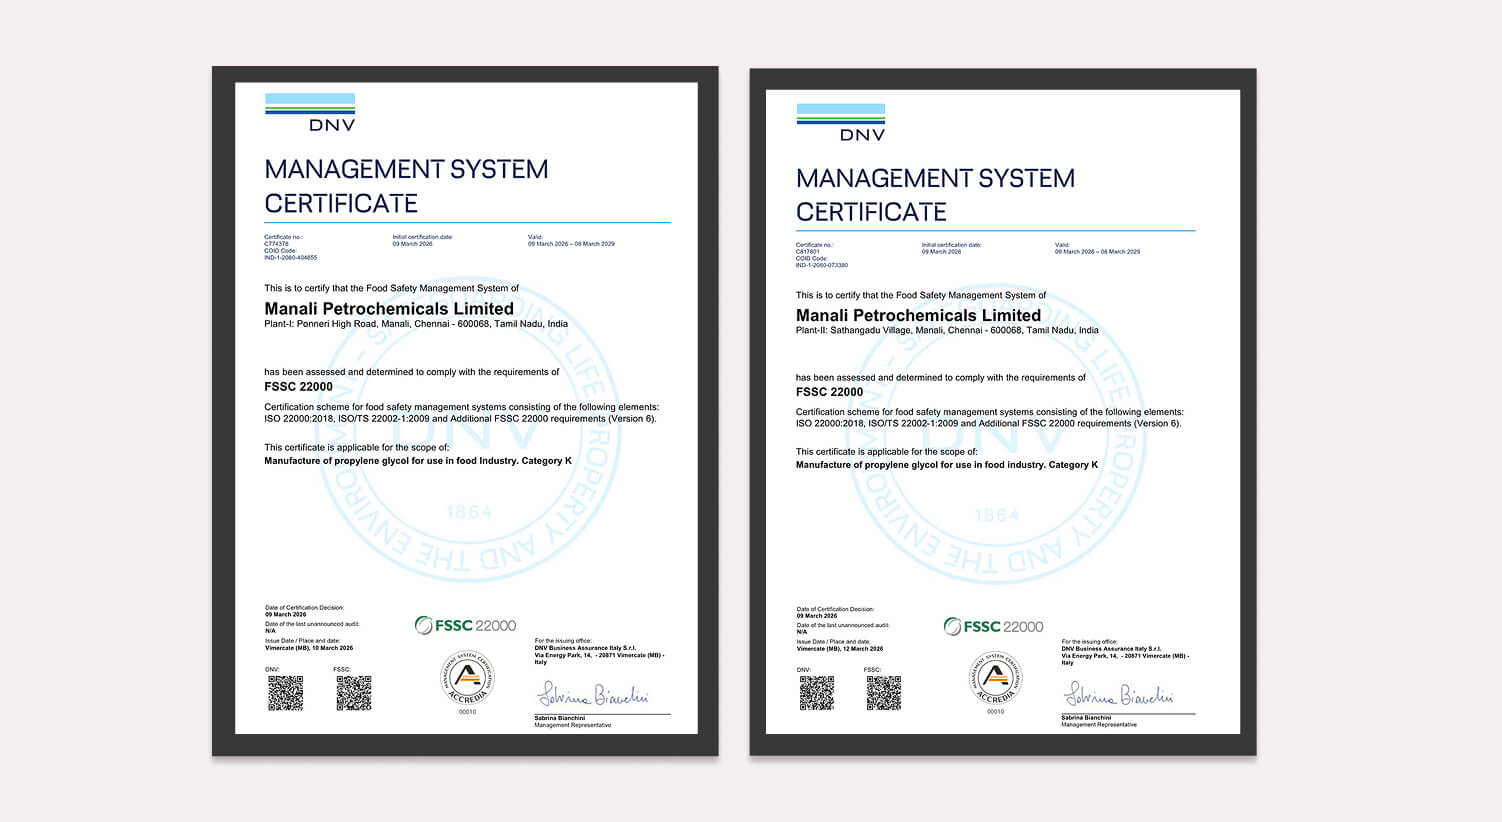Screen dimensions: 1502x822
Task: Click the 1864 watermark on Plant-I certificate
Action: tap(468, 512)
